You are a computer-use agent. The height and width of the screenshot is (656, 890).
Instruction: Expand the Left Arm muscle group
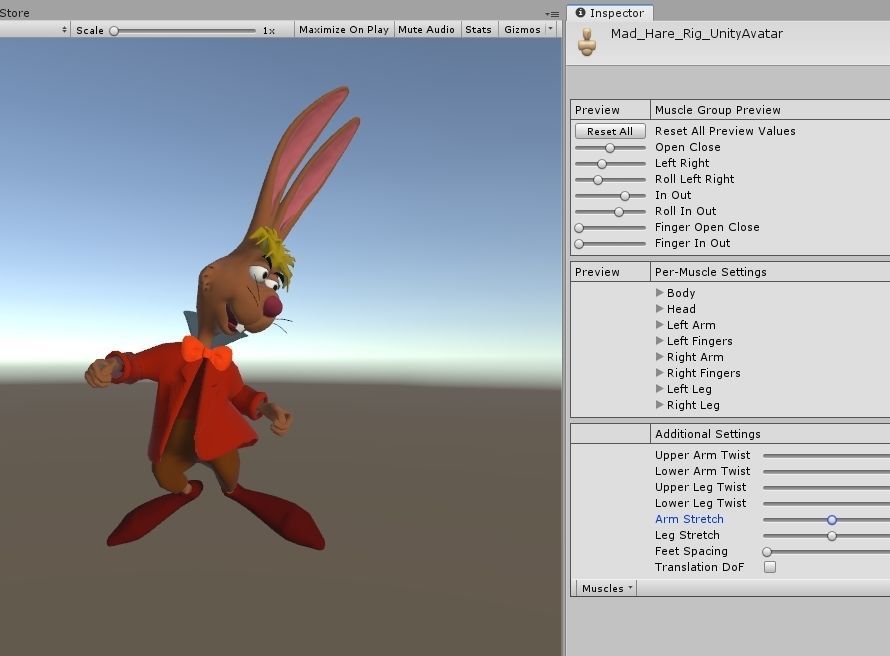[660, 325]
